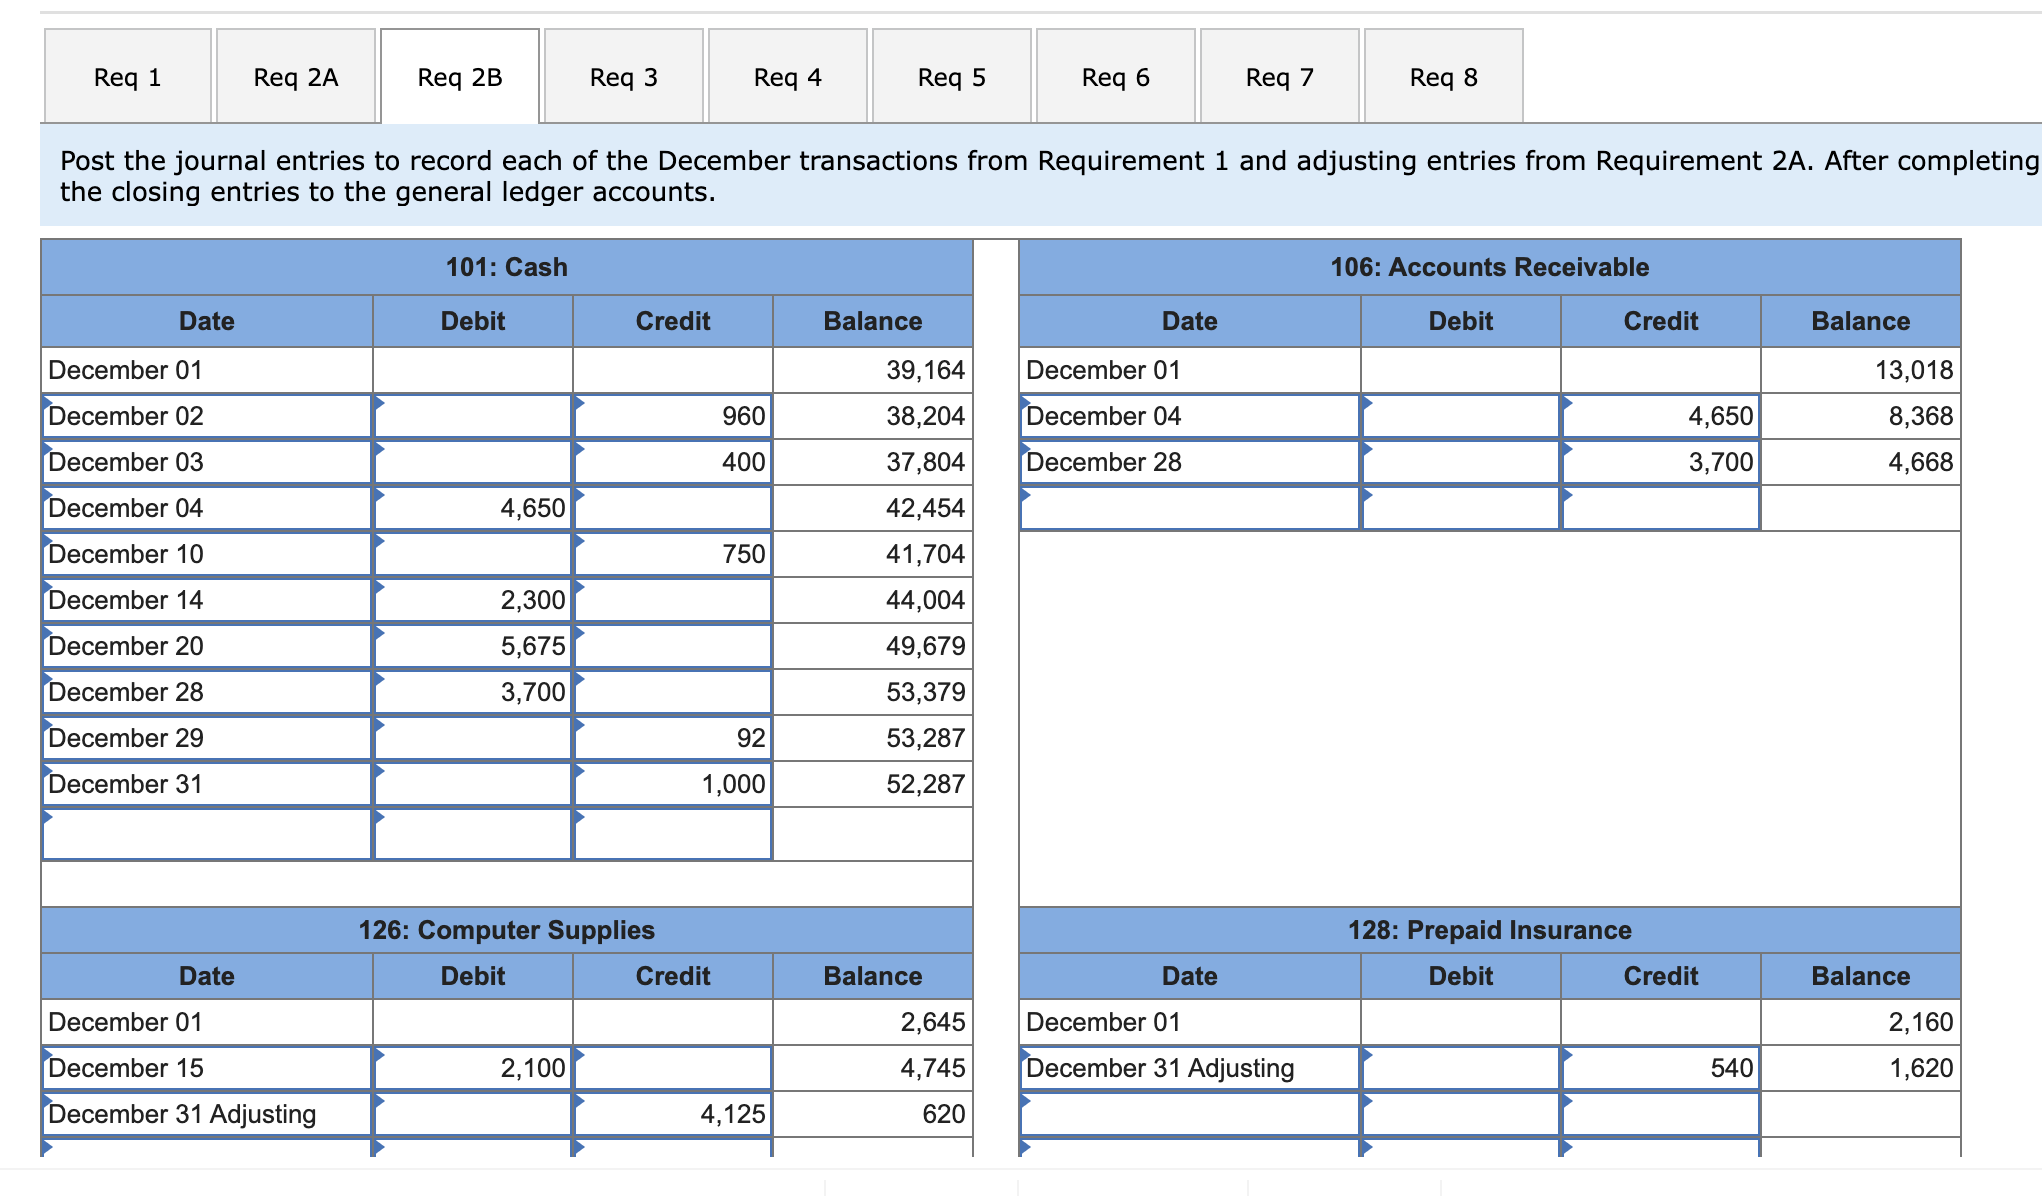The height and width of the screenshot is (1196, 2042).
Task: Open Cash December 02 date dropdown
Action: click(207, 416)
